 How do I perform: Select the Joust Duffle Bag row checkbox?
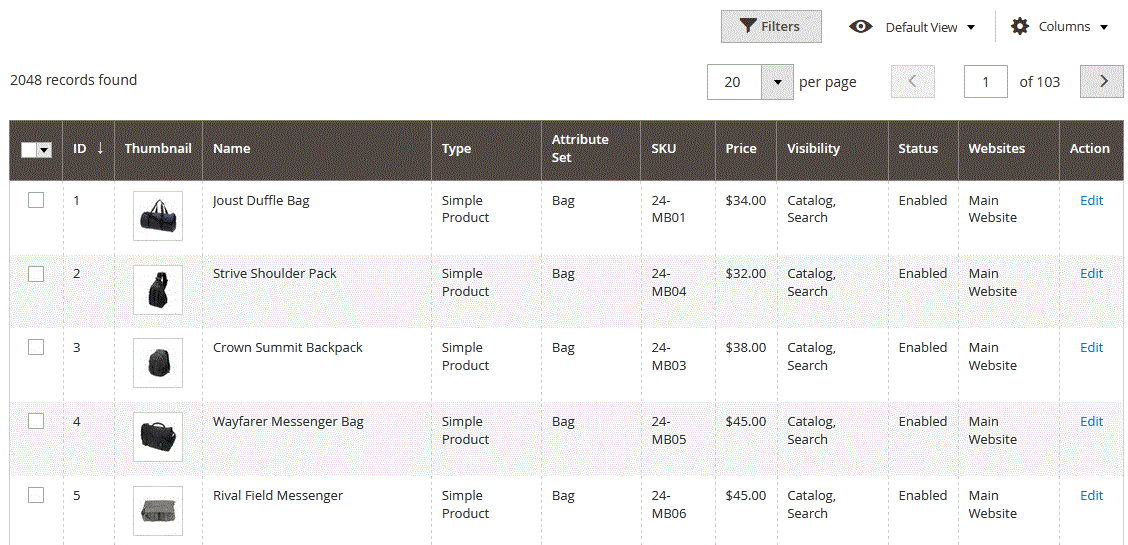[x=36, y=200]
